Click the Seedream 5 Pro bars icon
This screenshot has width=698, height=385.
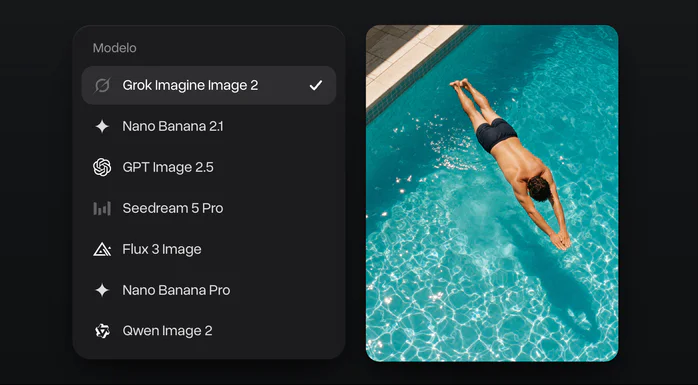click(x=102, y=208)
